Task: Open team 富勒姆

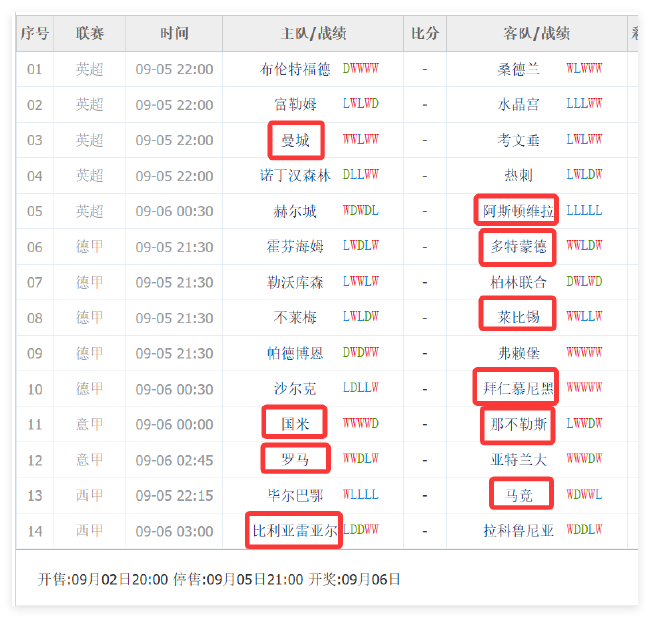Action: tap(295, 104)
